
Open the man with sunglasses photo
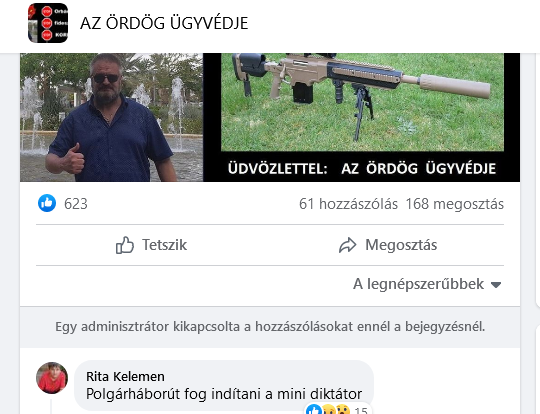click(x=112, y=117)
